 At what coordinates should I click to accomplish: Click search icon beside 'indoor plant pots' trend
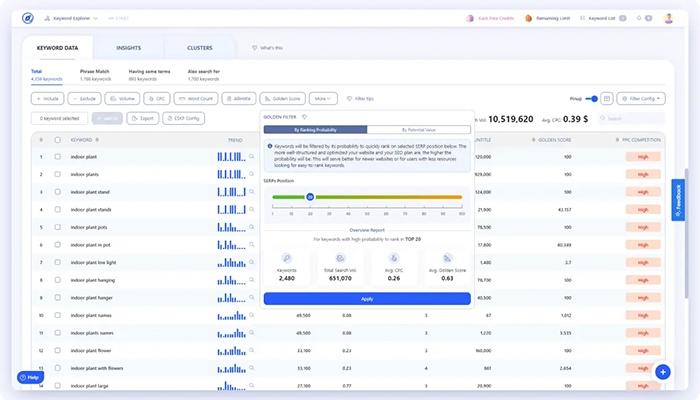point(252,227)
